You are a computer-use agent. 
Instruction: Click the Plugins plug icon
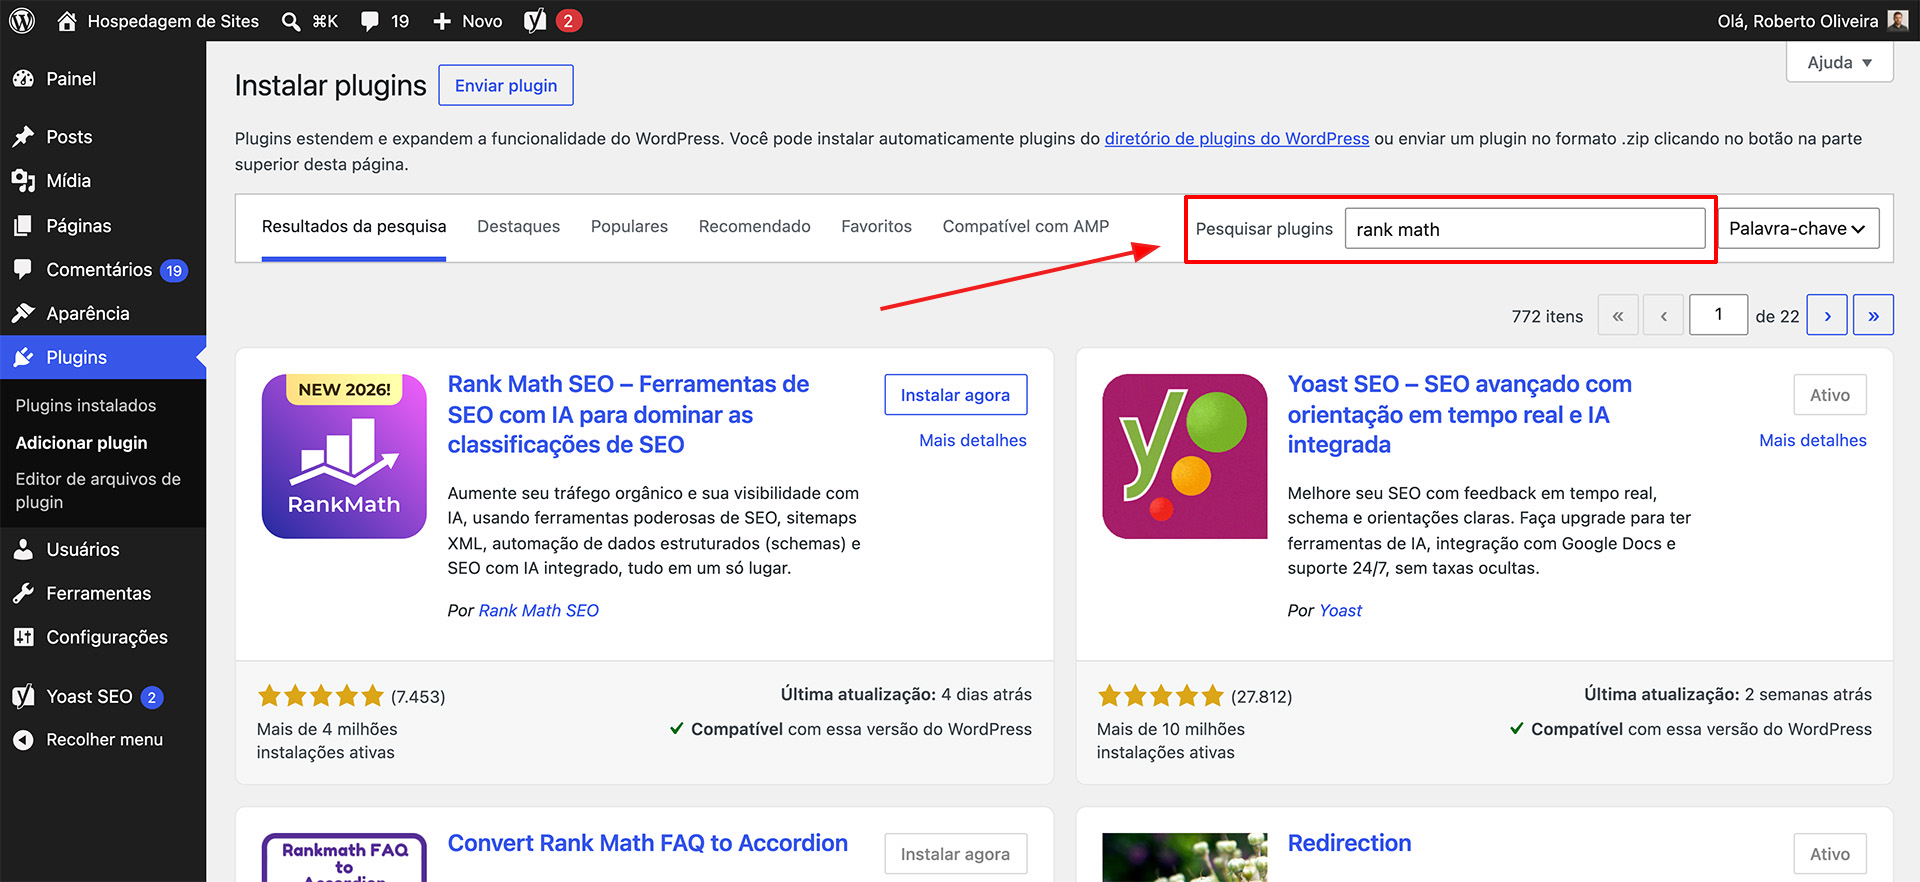[23, 357]
